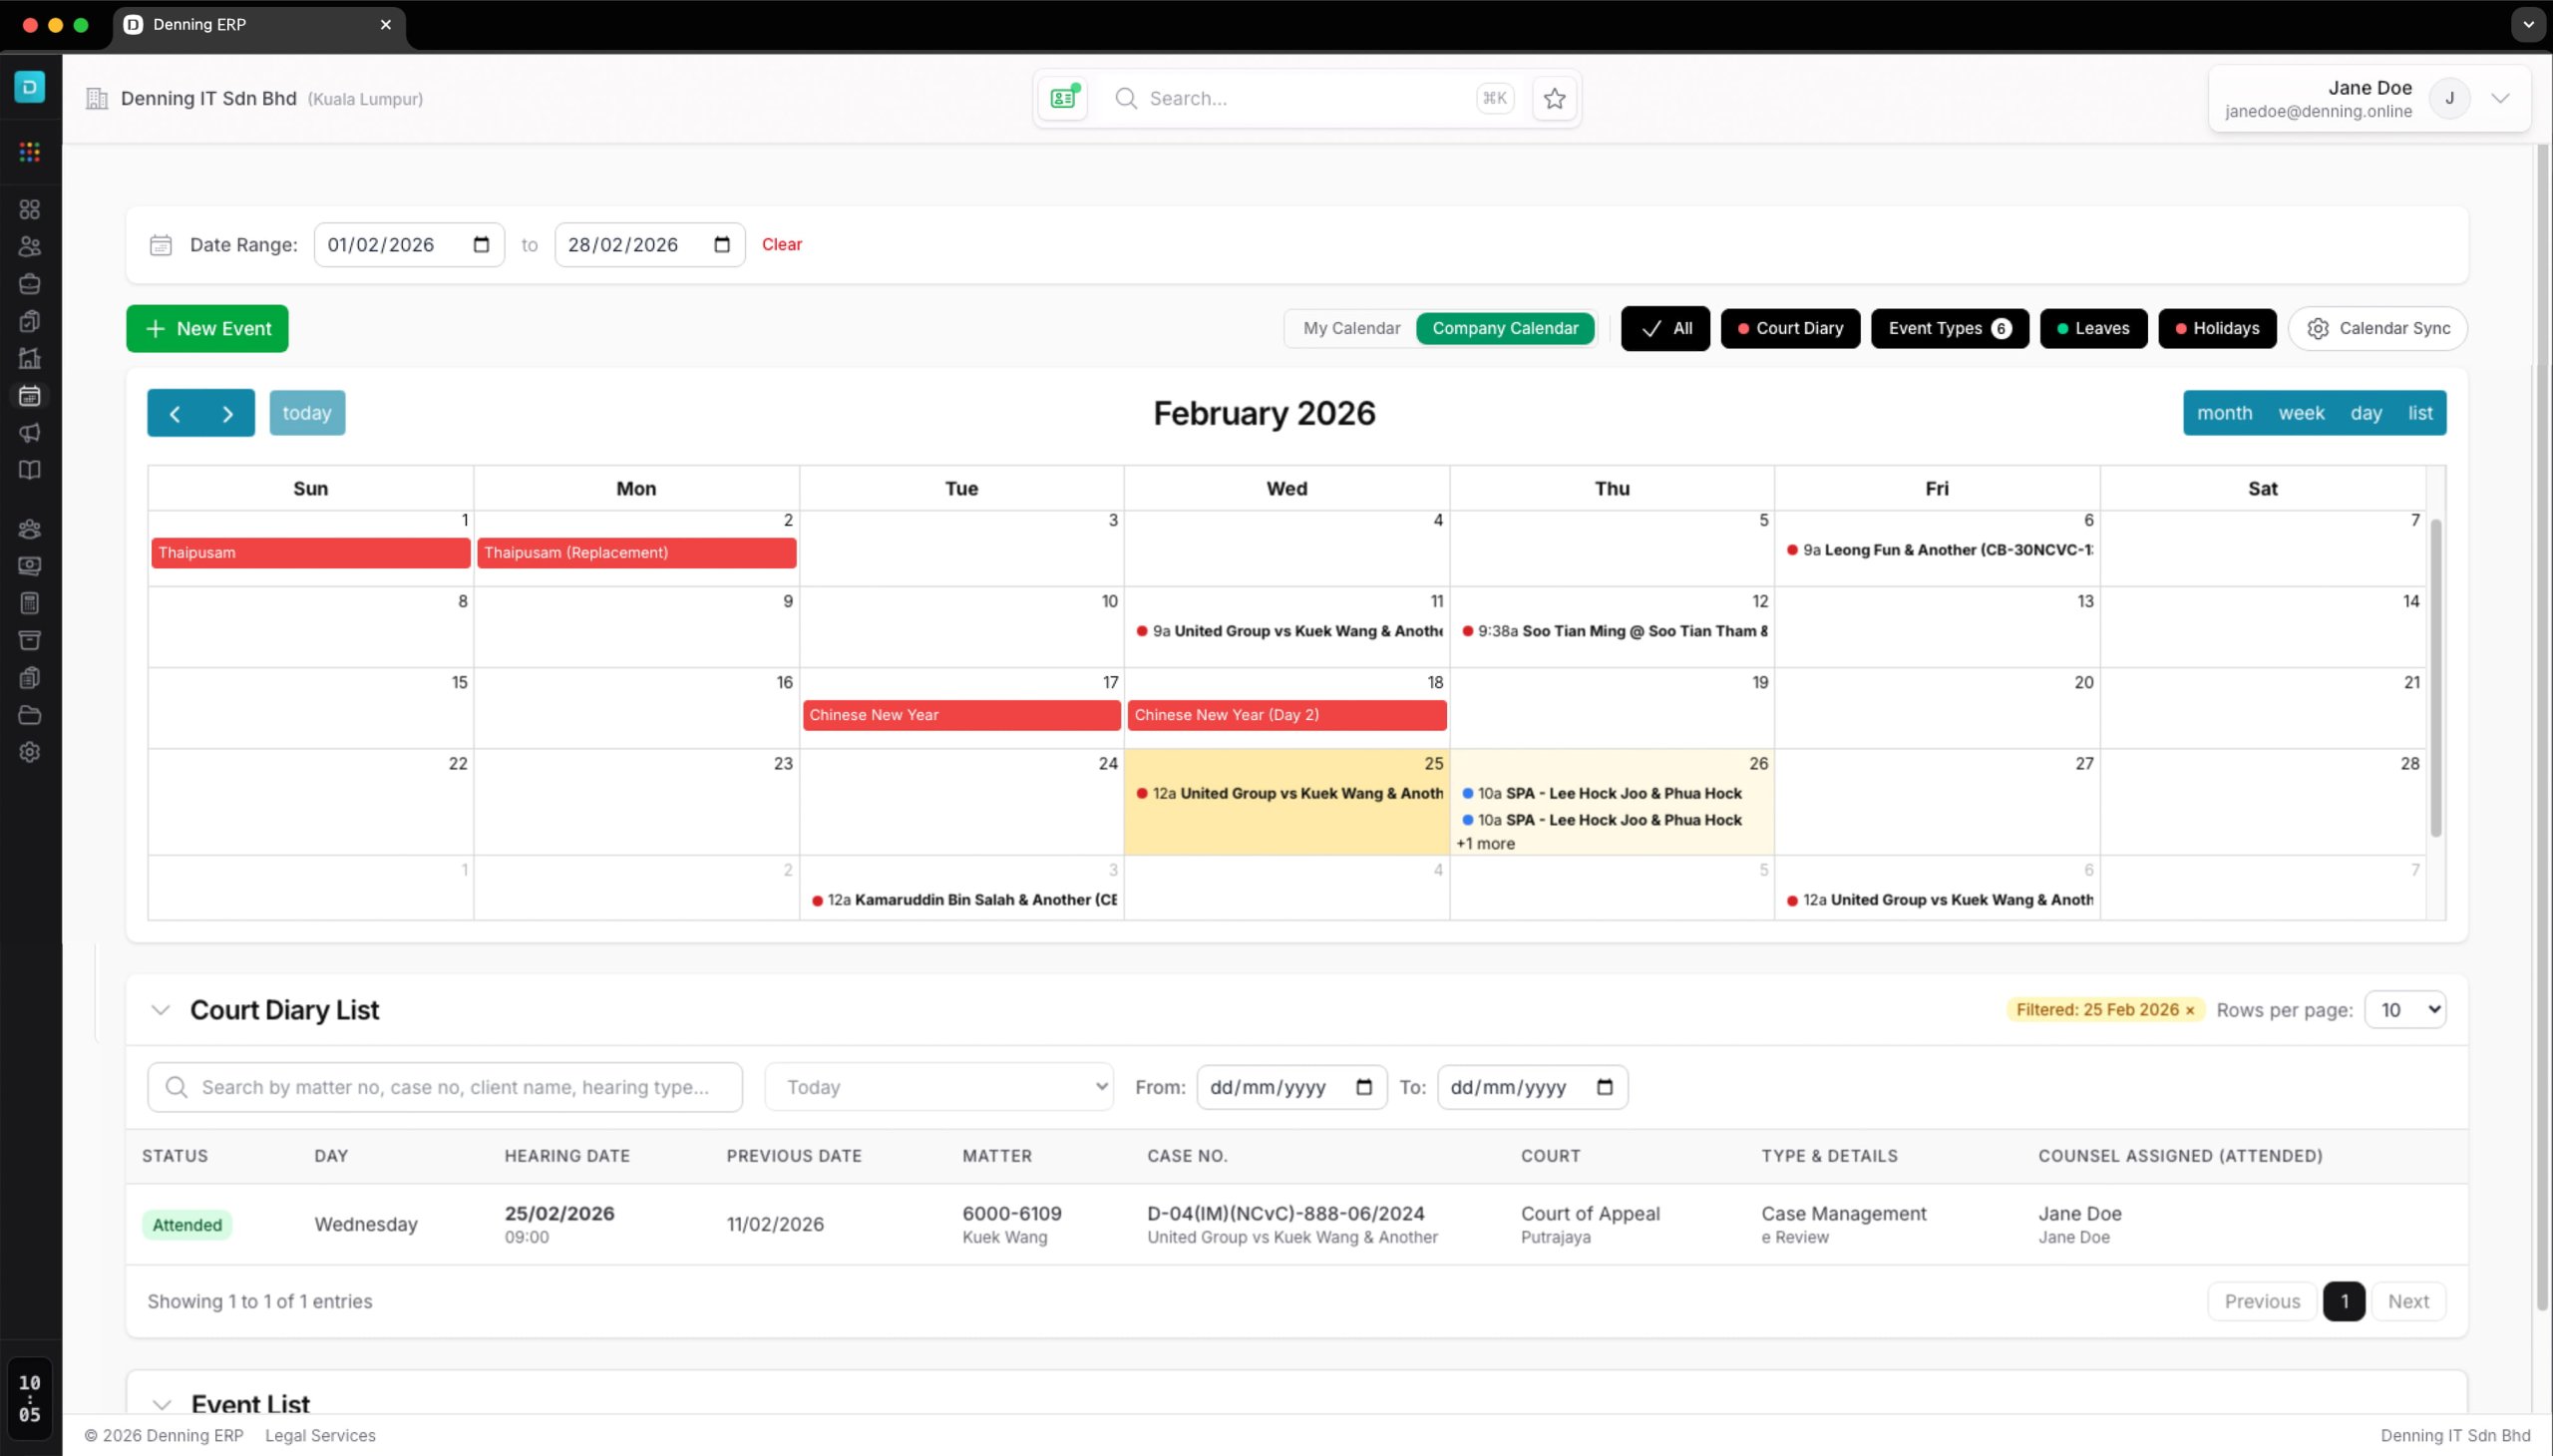Go to next month arrow
The height and width of the screenshot is (1456, 2553).
[x=228, y=413]
